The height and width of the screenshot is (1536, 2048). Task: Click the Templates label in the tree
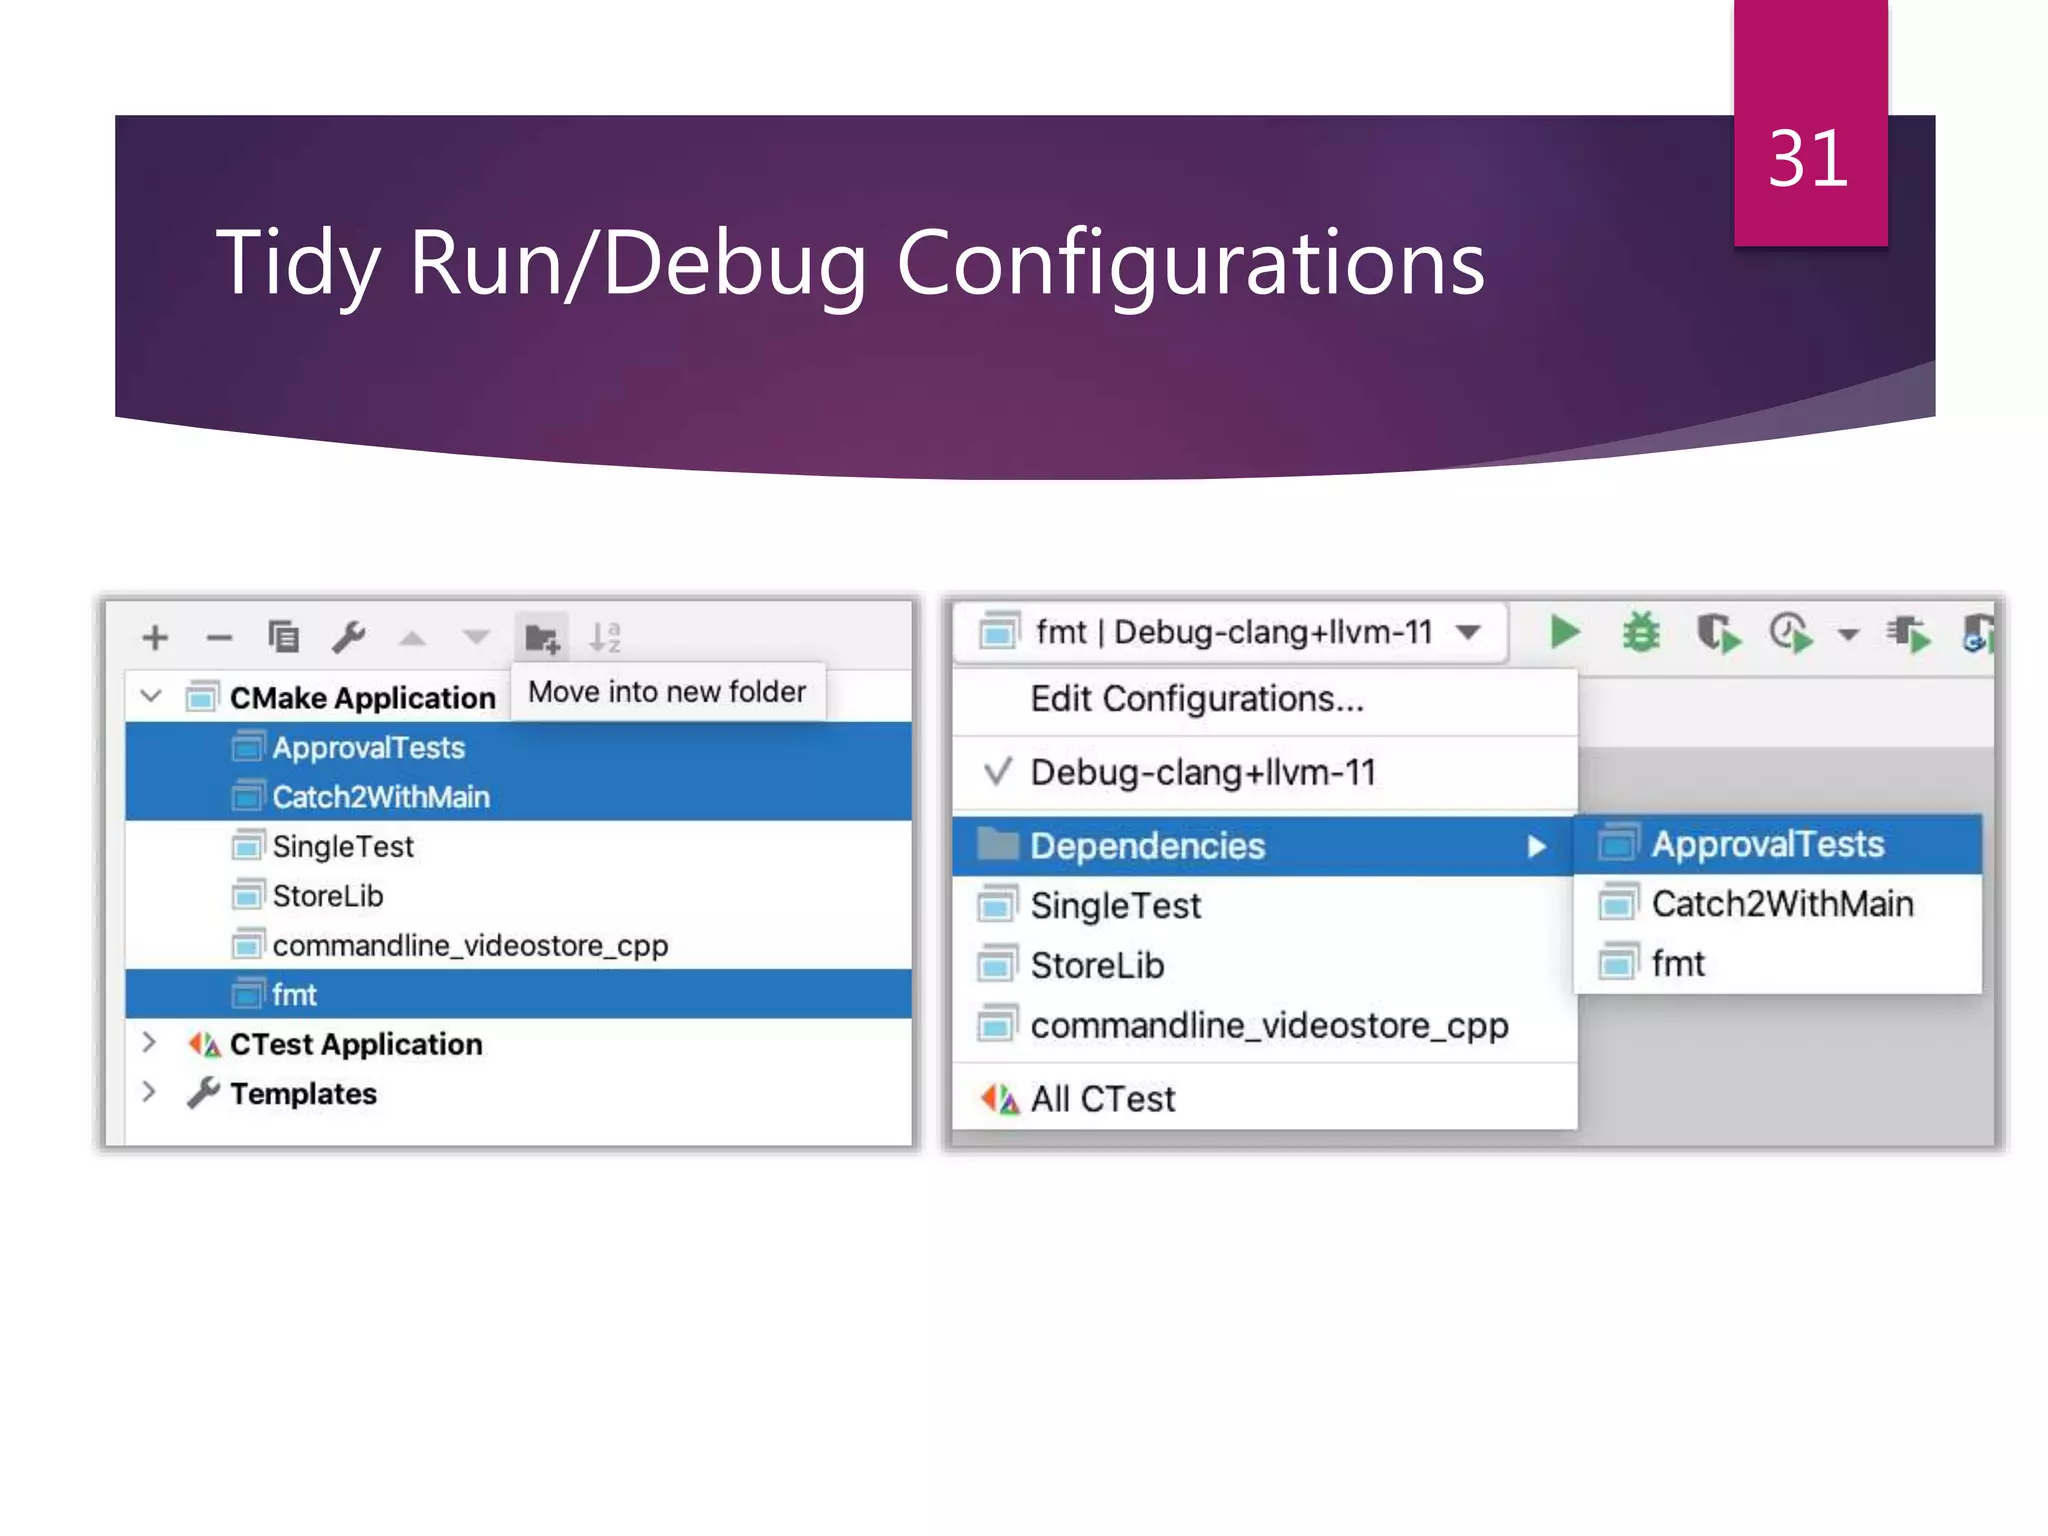[x=303, y=1093]
